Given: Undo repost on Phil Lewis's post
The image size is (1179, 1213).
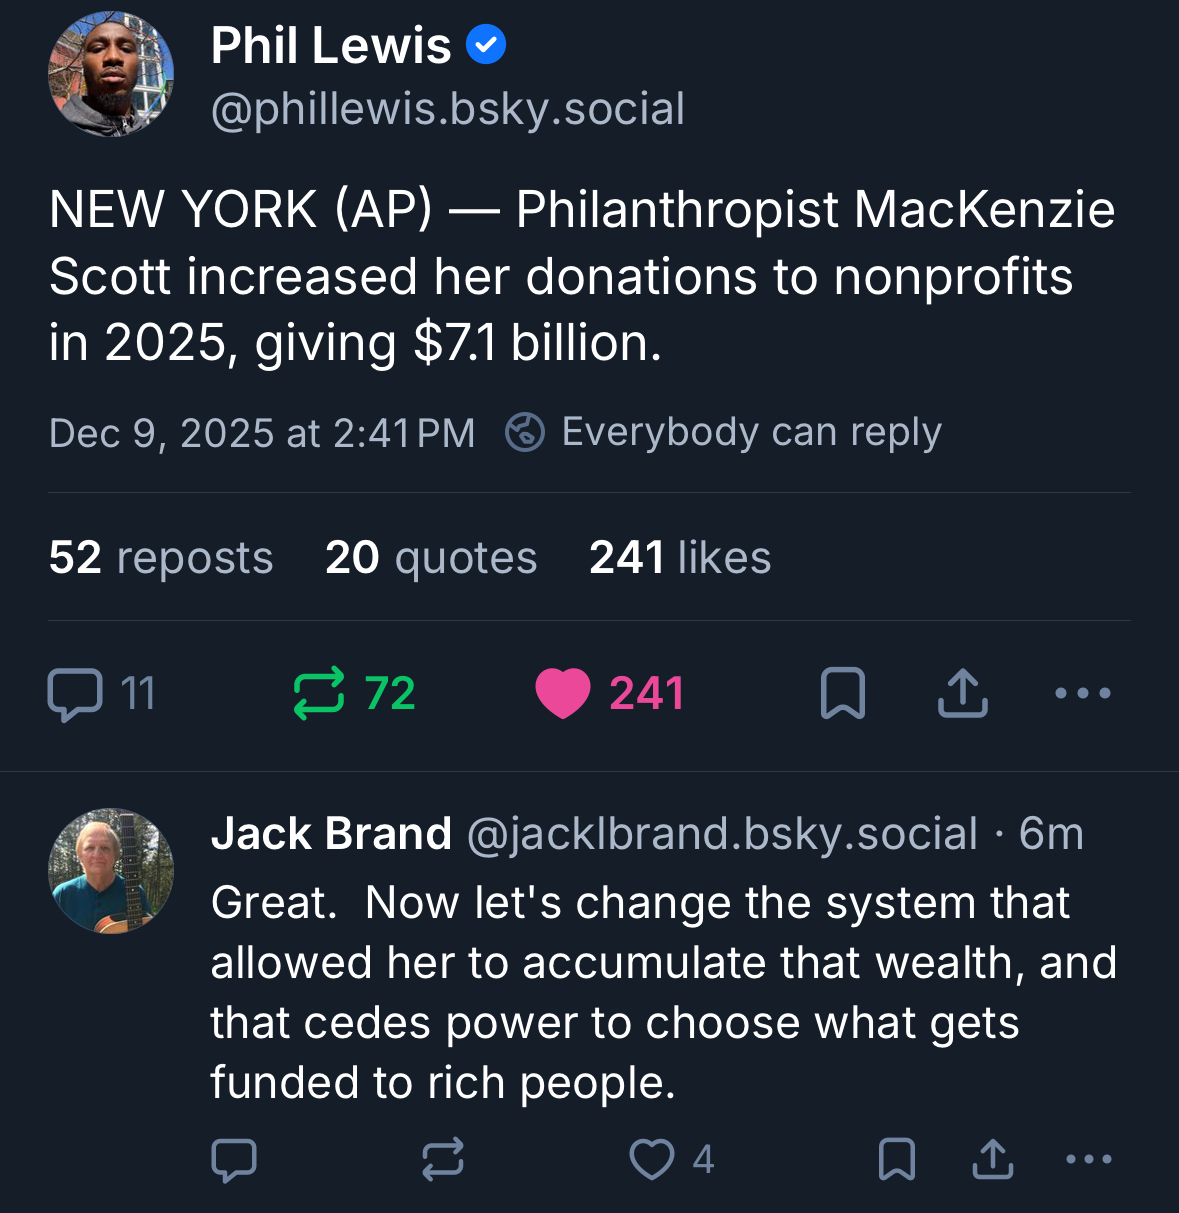Looking at the screenshot, I should coord(320,693).
